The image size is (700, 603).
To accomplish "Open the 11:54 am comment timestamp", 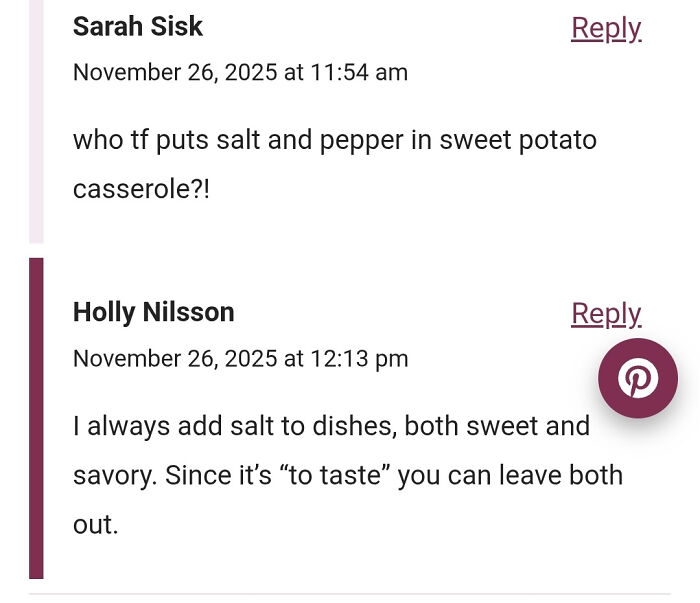I will [240, 72].
